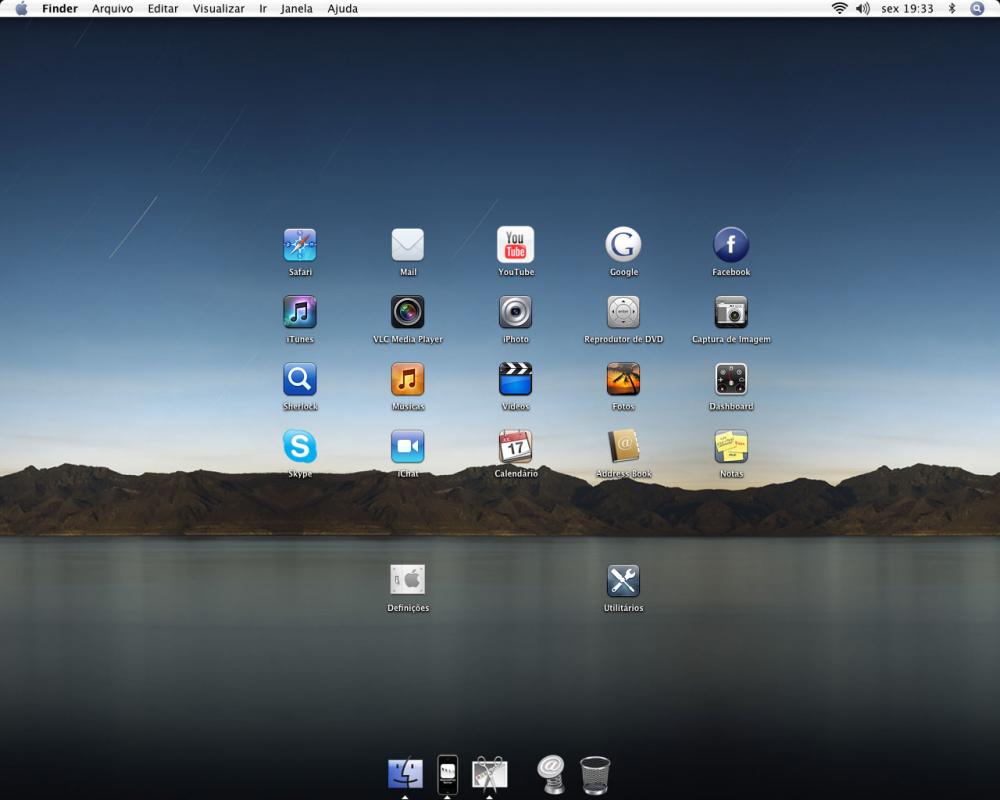This screenshot has width=1000, height=800.
Task: Open the Mail envelope icon
Action: 408,245
